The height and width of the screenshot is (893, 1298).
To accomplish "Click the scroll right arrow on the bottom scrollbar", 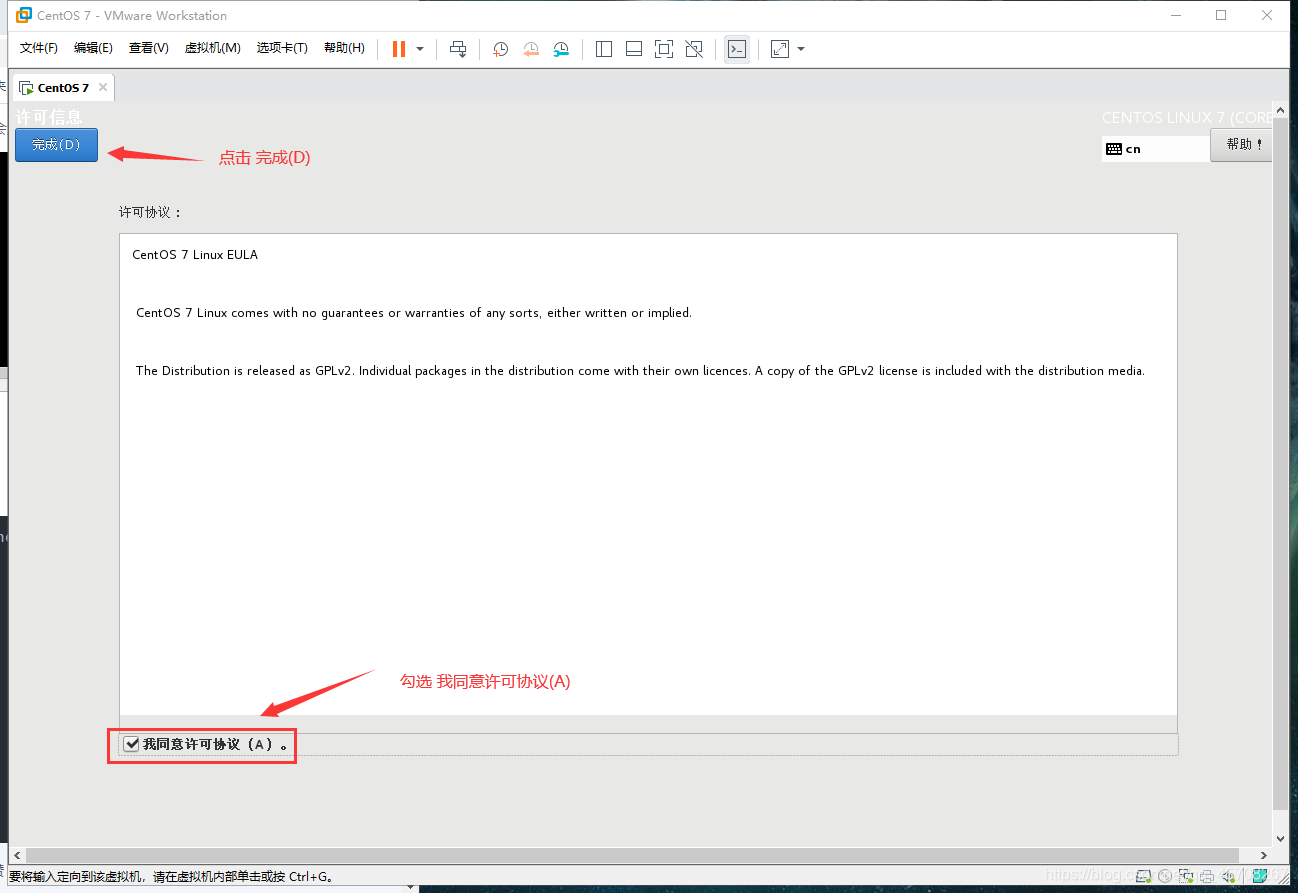I will pyautogui.click(x=1265, y=856).
